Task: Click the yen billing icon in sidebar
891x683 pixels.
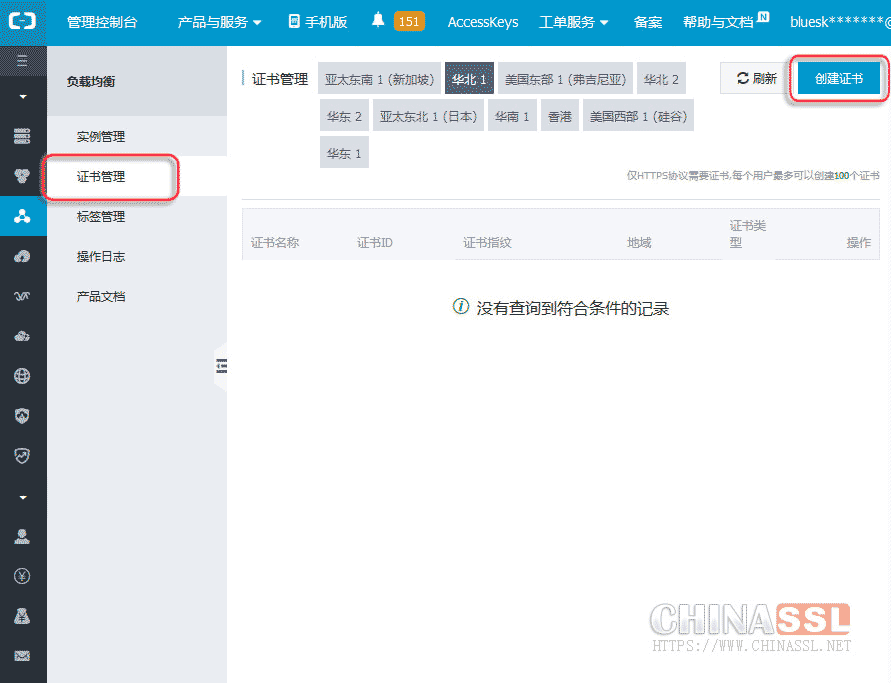Action: pyautogui.click(x=22, y=576)
